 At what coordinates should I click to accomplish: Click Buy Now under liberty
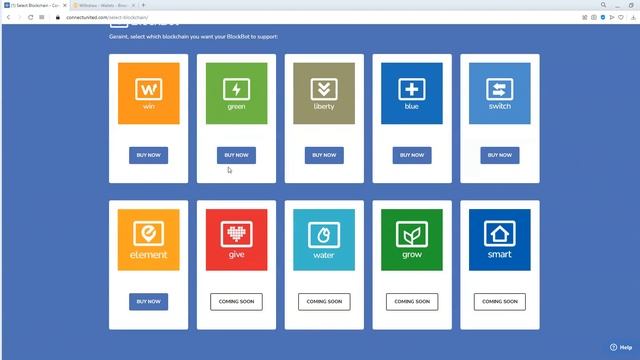pyautogui.click(x=324, y=155)
